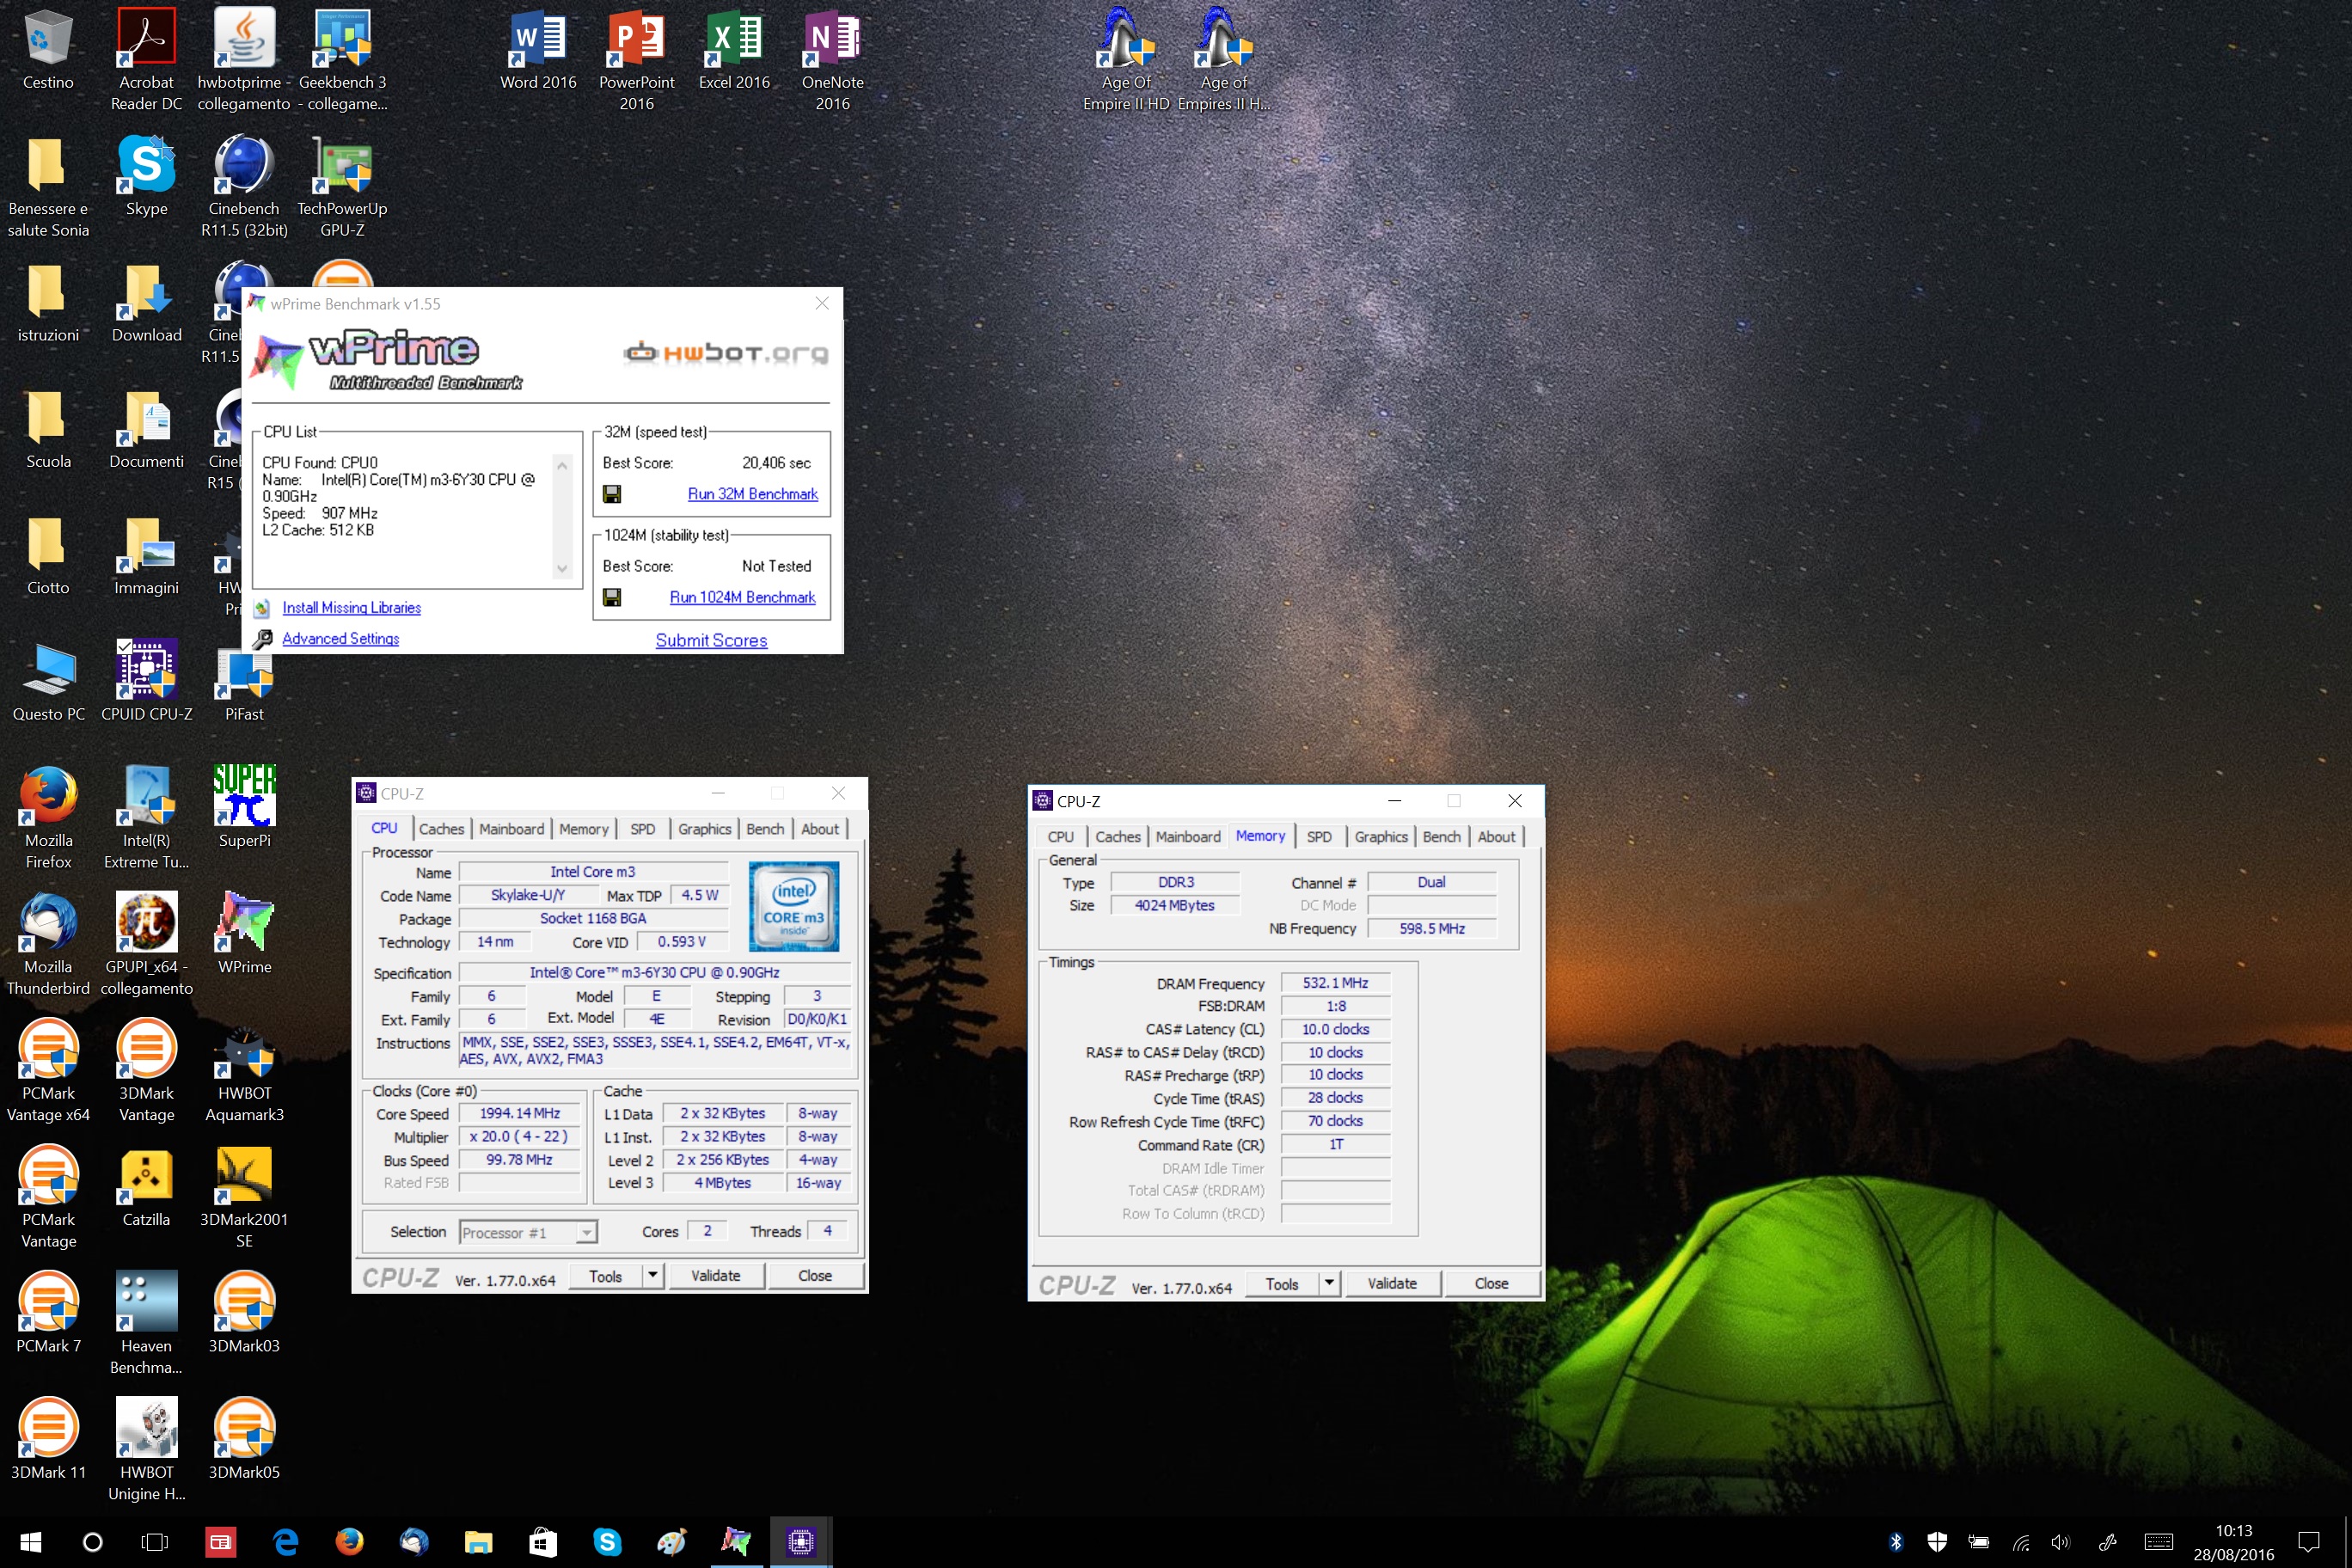Open SuperPi desktop shortcut
The height and width of the screenshot is (1568, 2352).
(x=244, y=807)
